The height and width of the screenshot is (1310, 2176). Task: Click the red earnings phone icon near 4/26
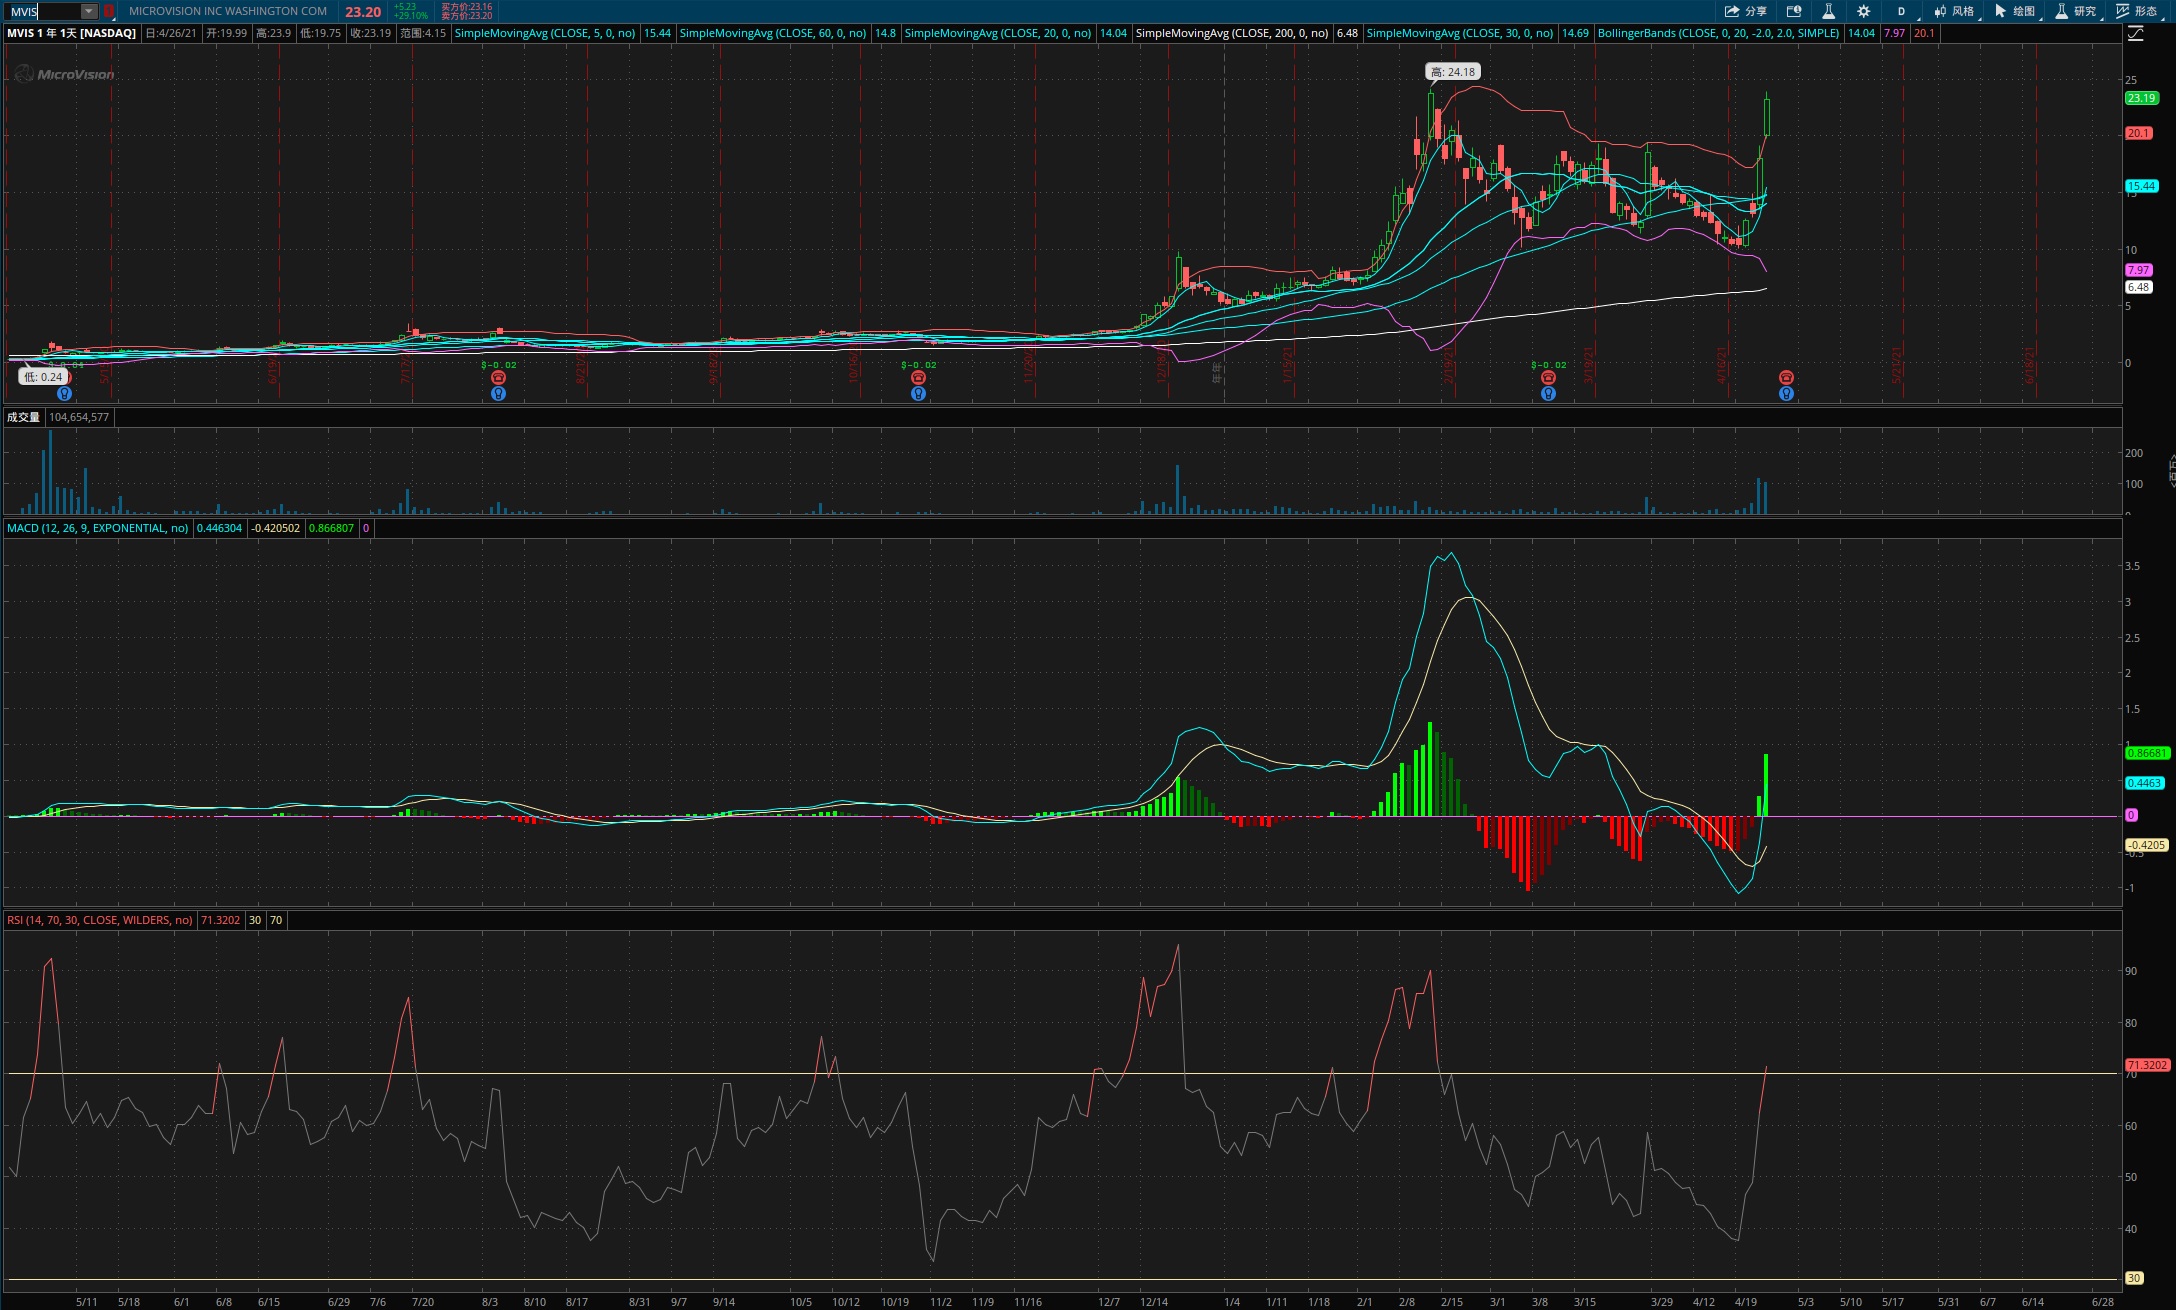(1786, 378)
